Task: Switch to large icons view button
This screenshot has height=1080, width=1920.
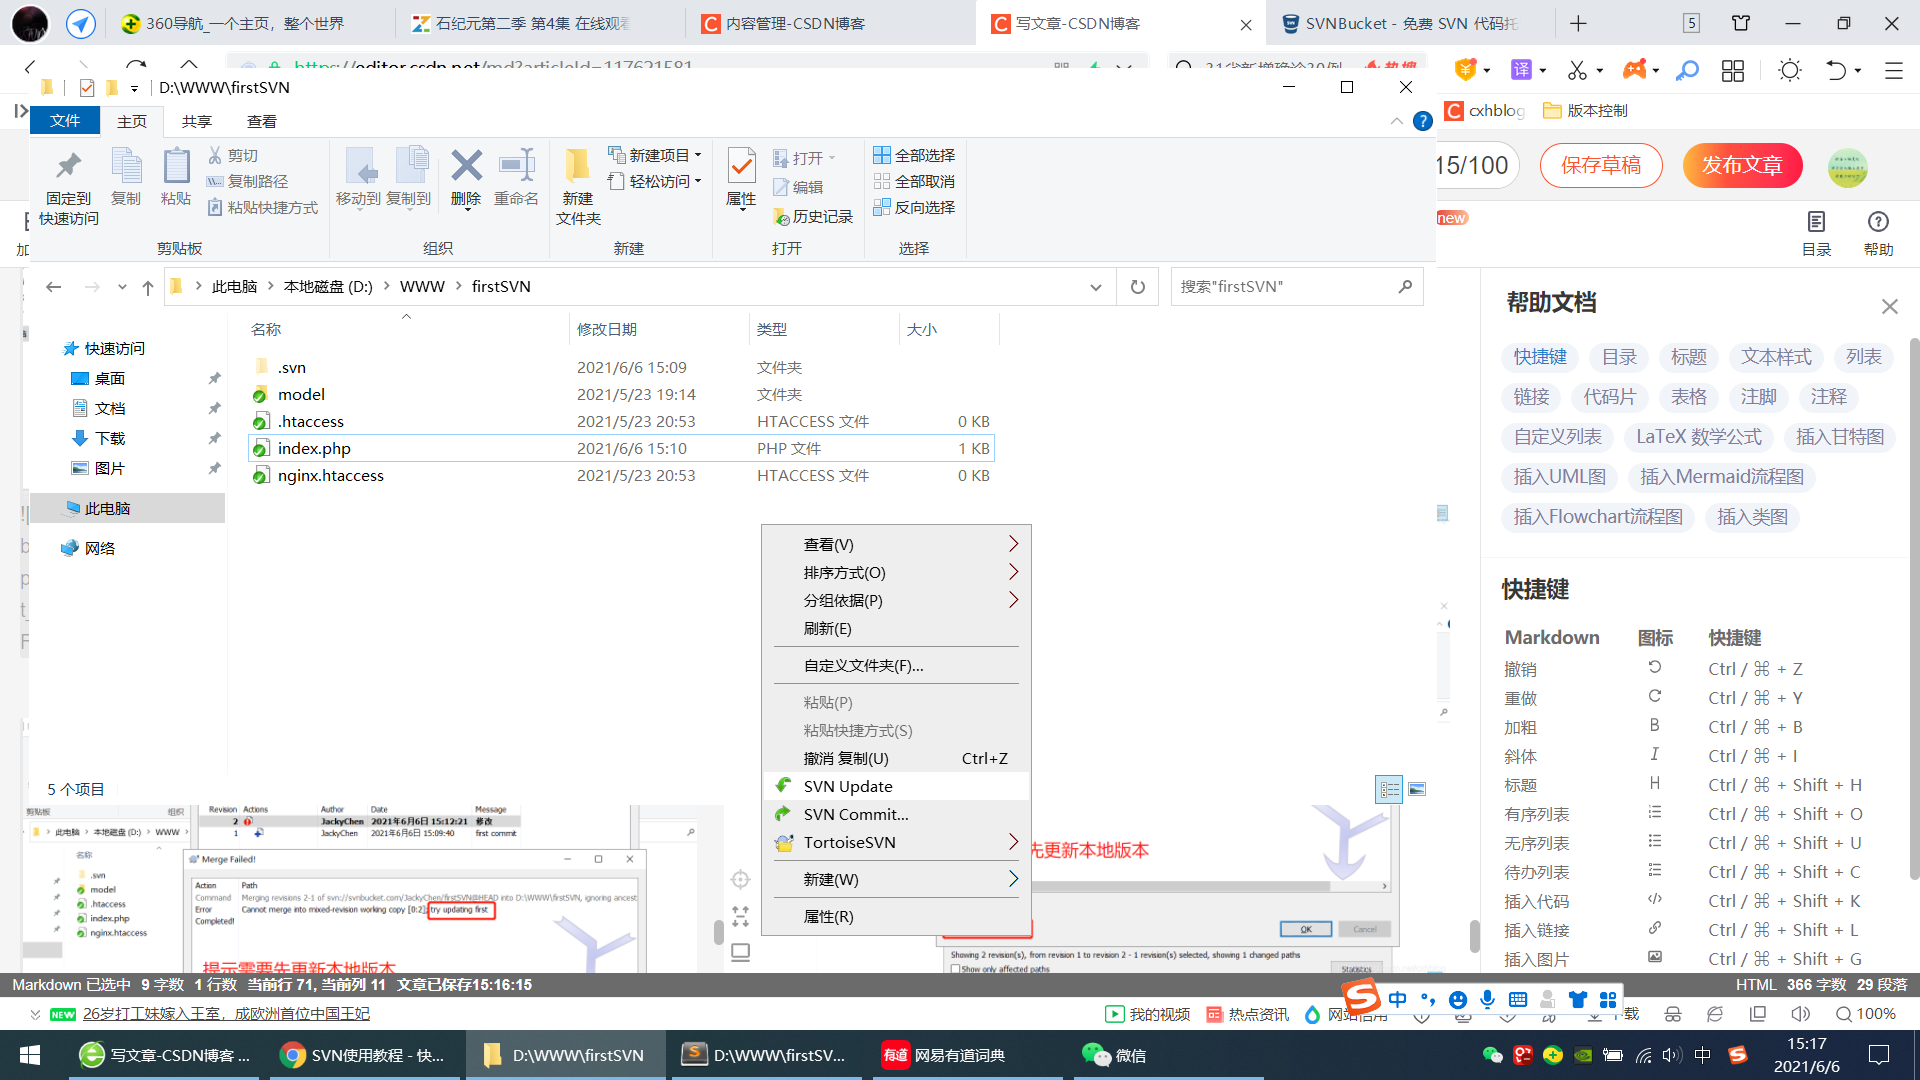Action: point(1417,790)
